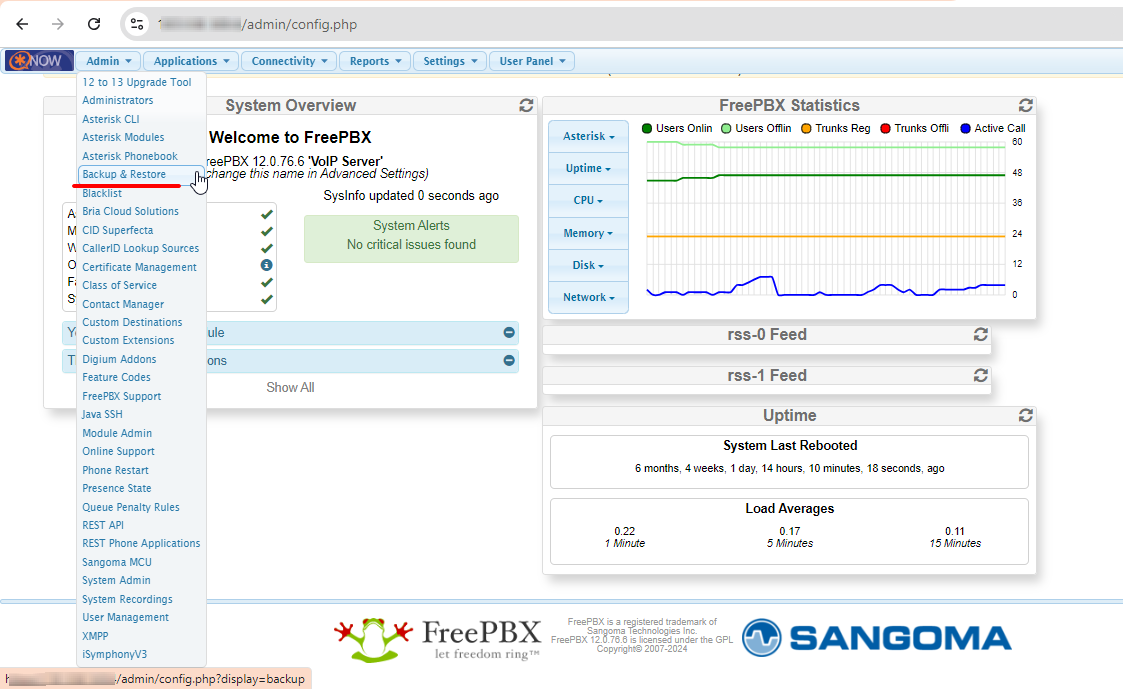Open CID Superfecta menu entry
1123x689 pixels.
(x=117, y=230)
